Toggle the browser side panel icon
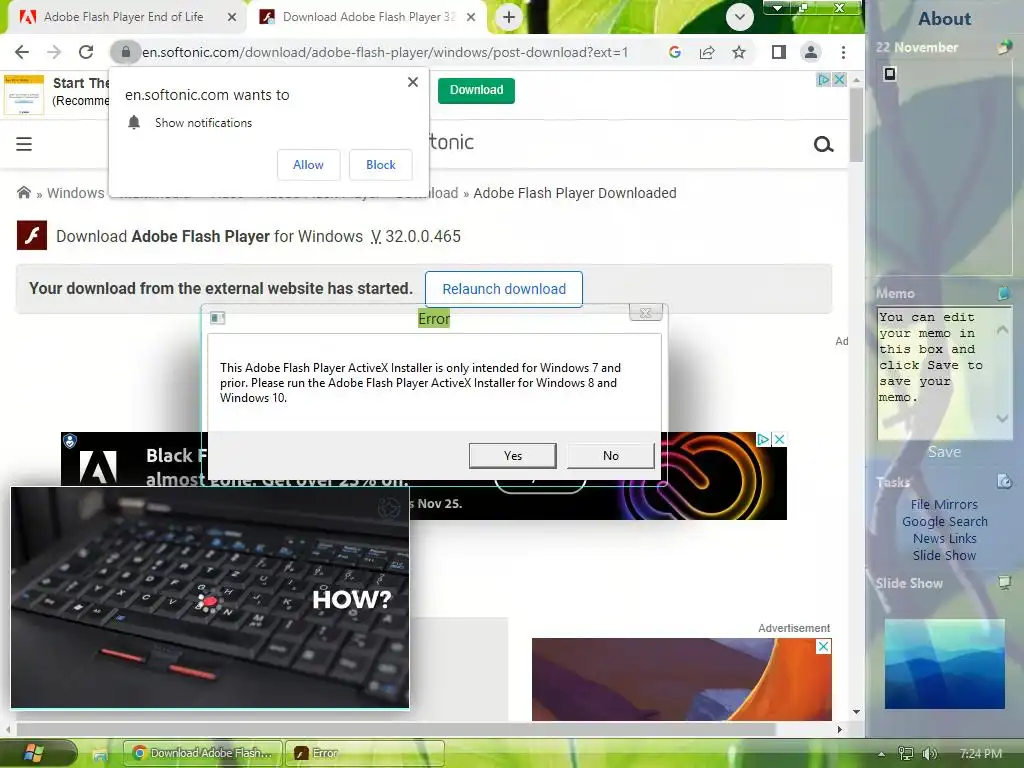 coord(778,52)
